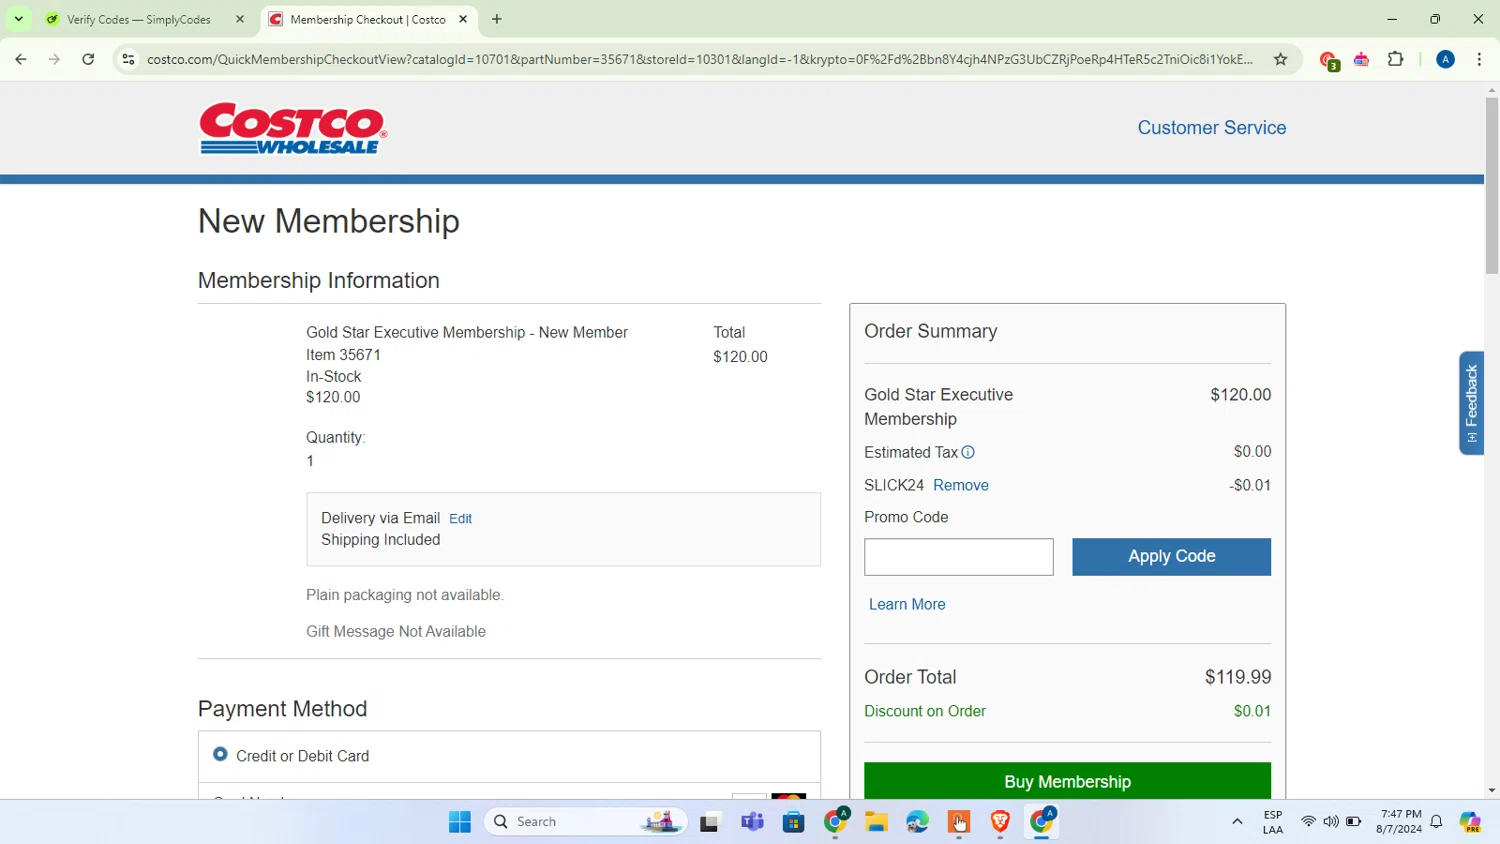Click Gold Star Executive Membership item title
1500x844 pixels.
(467, 332)
